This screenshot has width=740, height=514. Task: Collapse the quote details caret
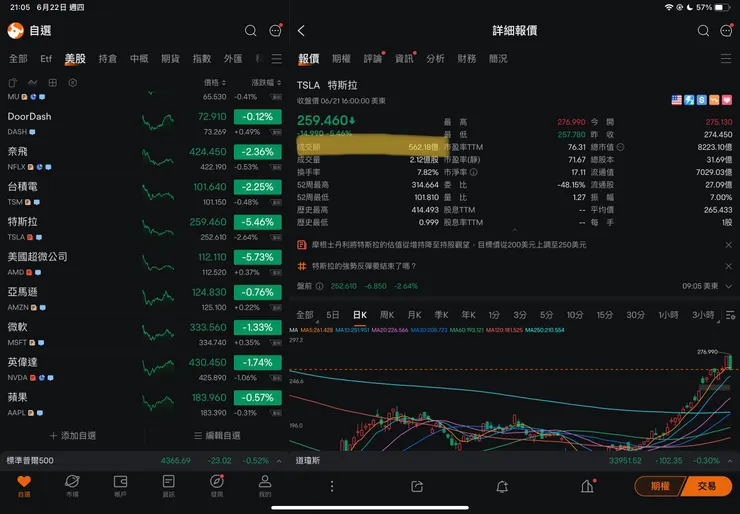[x=515, y=230]
